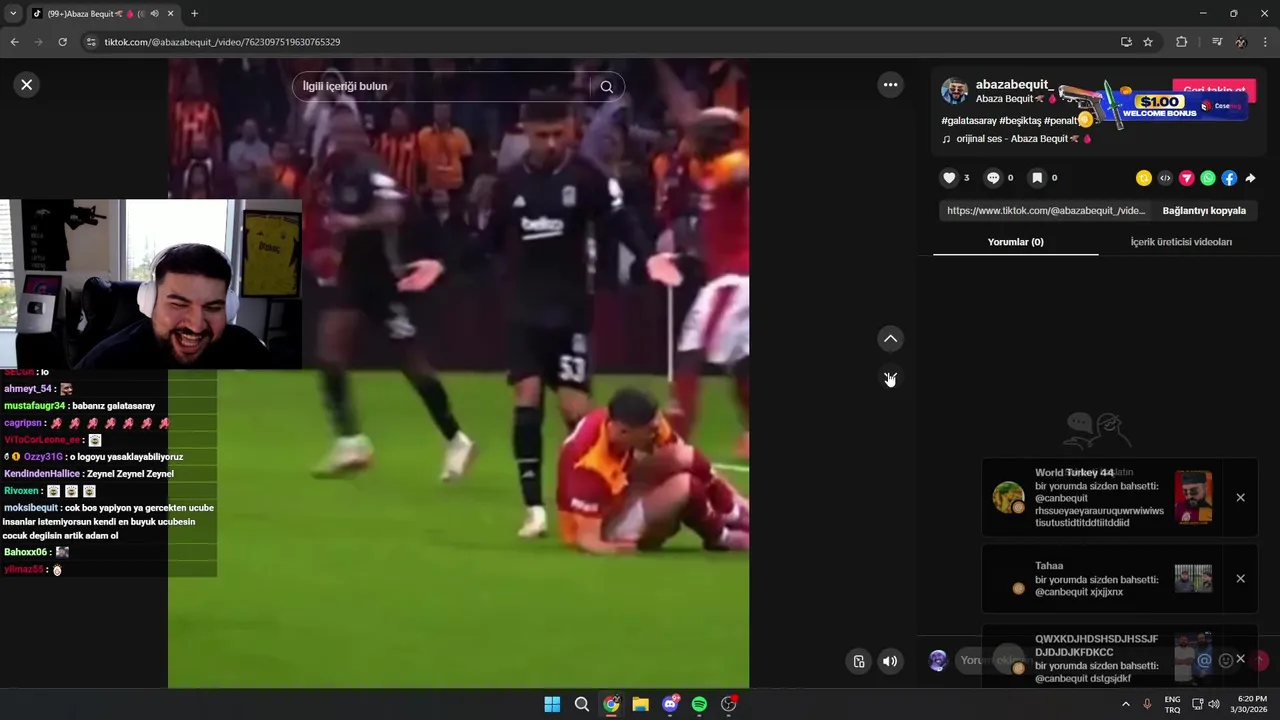The height and width of the screenshot is (720, 1280).
Task: Go to next video with down arrow
Action: [890, 378]
